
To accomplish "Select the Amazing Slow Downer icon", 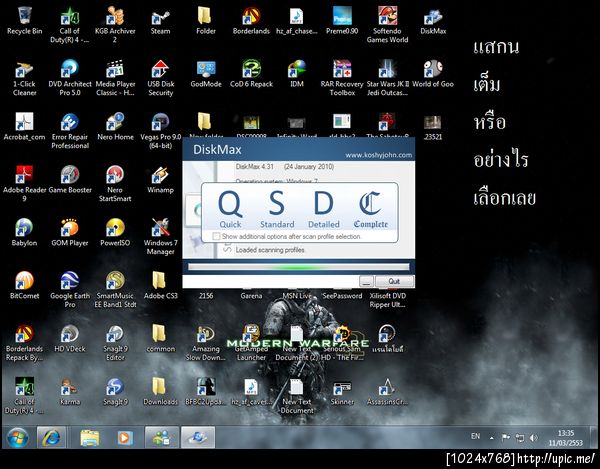I will click(x=206, y=342).
